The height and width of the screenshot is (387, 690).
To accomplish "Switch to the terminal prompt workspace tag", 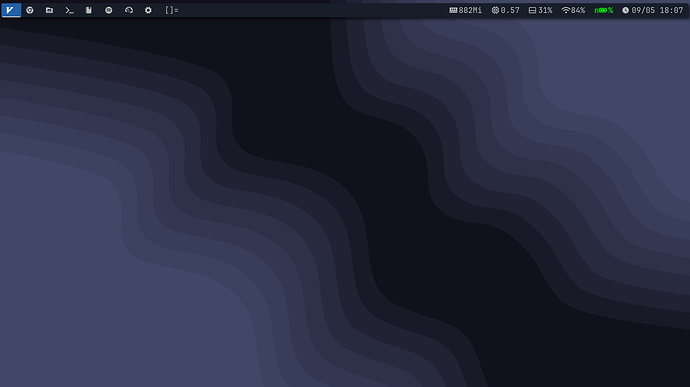I will (69, 10).
